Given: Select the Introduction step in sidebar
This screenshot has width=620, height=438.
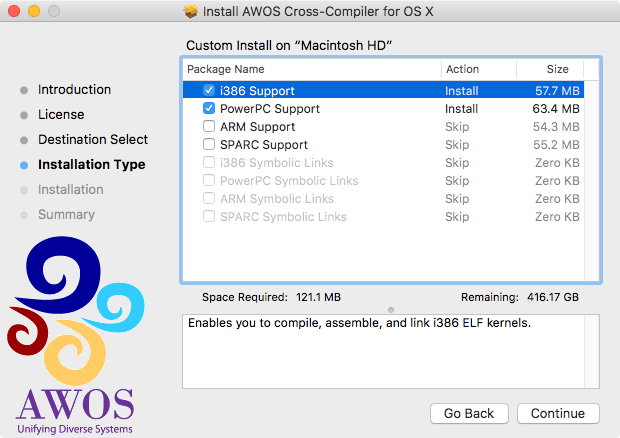Looking at the screenshot, I should (x=74, y=90).
